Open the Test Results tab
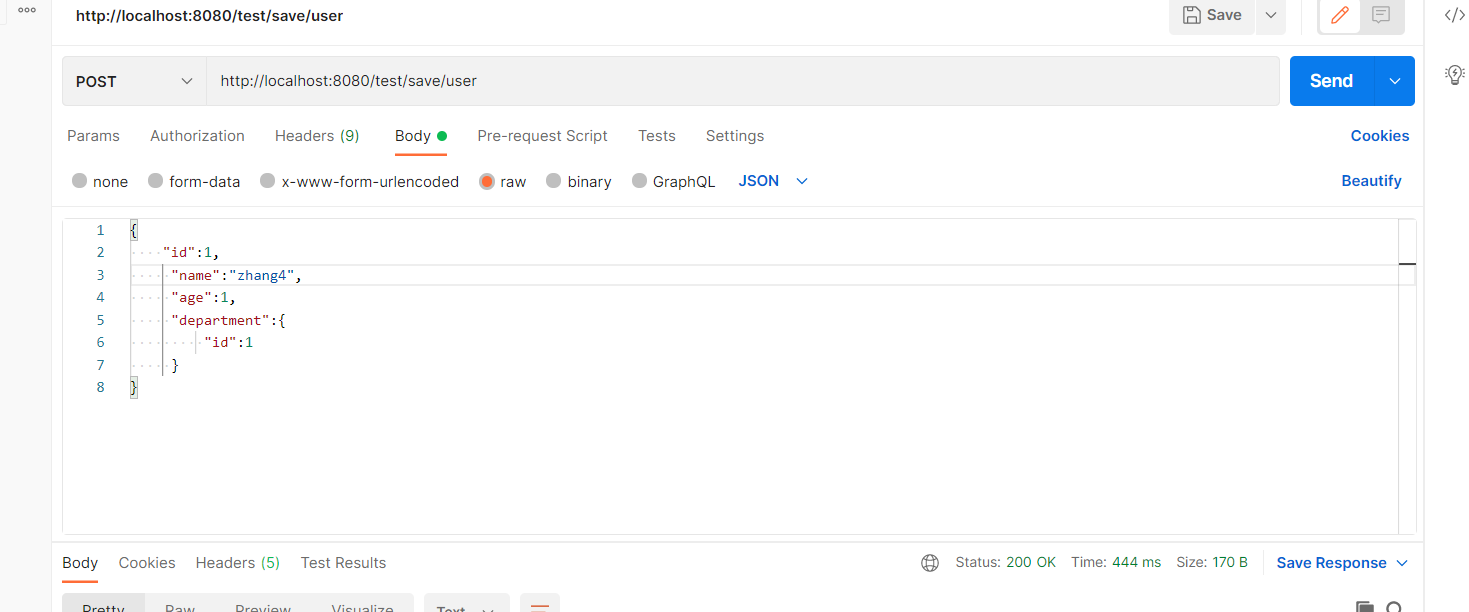Screen dimensions: 1469x612 [343, 563]
